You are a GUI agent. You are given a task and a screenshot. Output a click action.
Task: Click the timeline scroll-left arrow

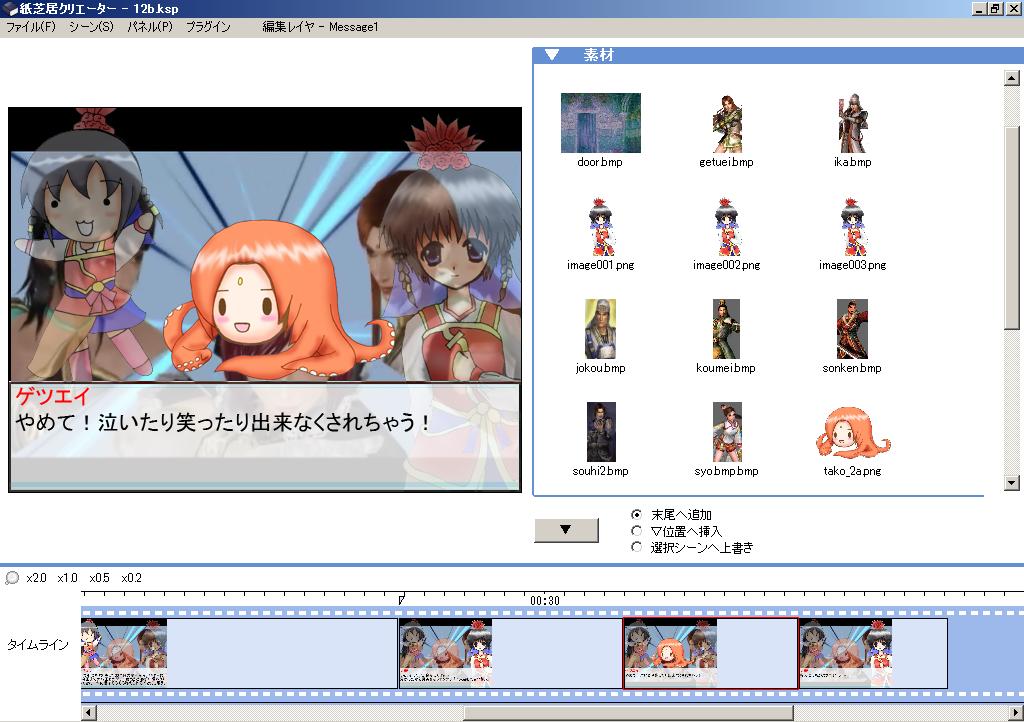click(x=89, y=712)
